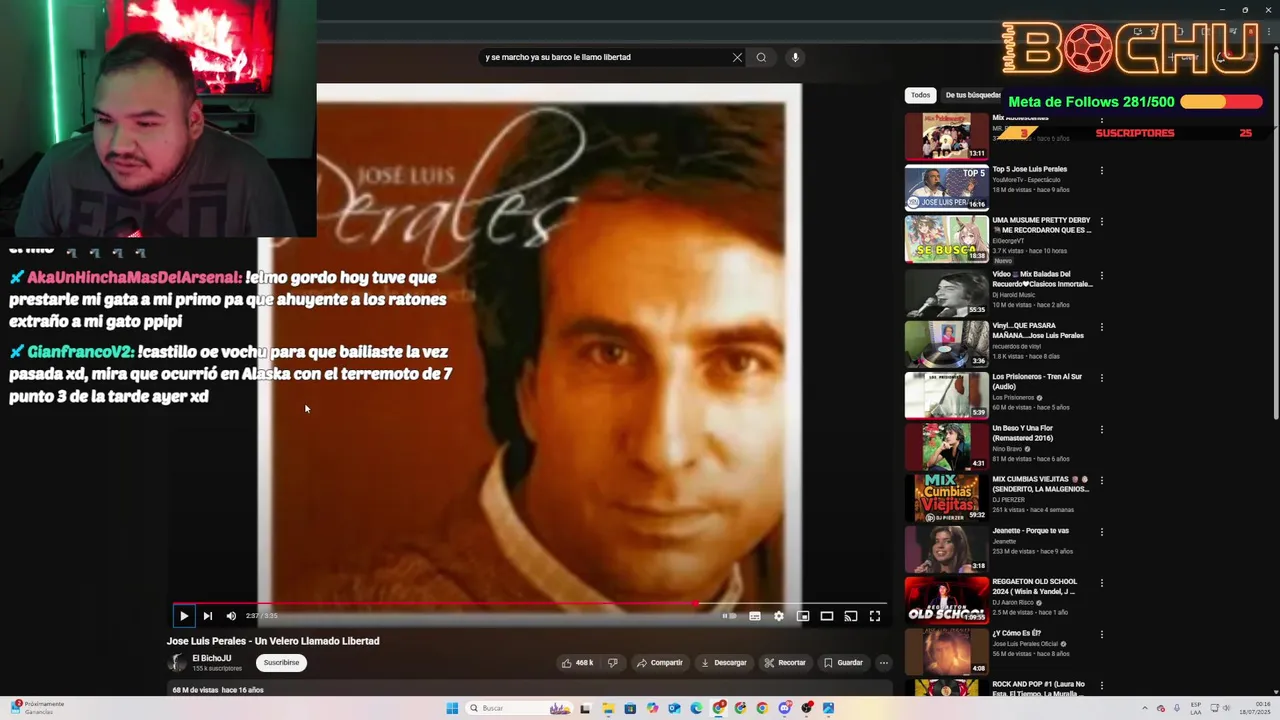Clear the YouTube search box text
The image size is (1280, 720).
pos(737,57)
